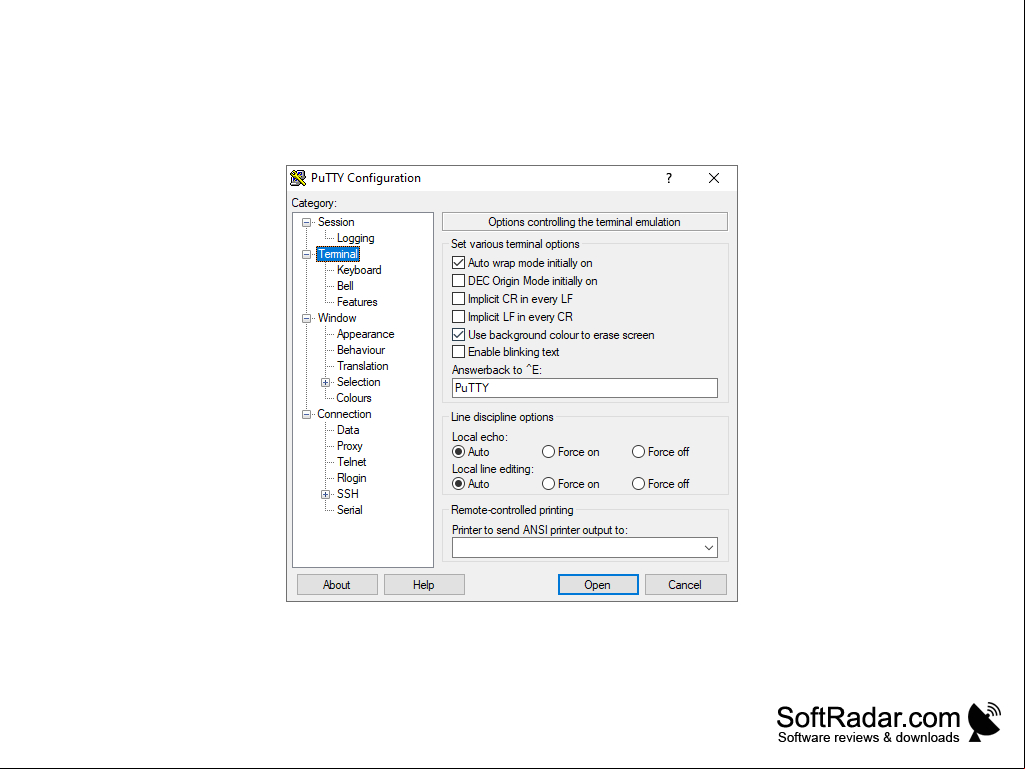1025x769 pixels.
Task: Open Selection settings category
Action: click(x=358, y=383)
